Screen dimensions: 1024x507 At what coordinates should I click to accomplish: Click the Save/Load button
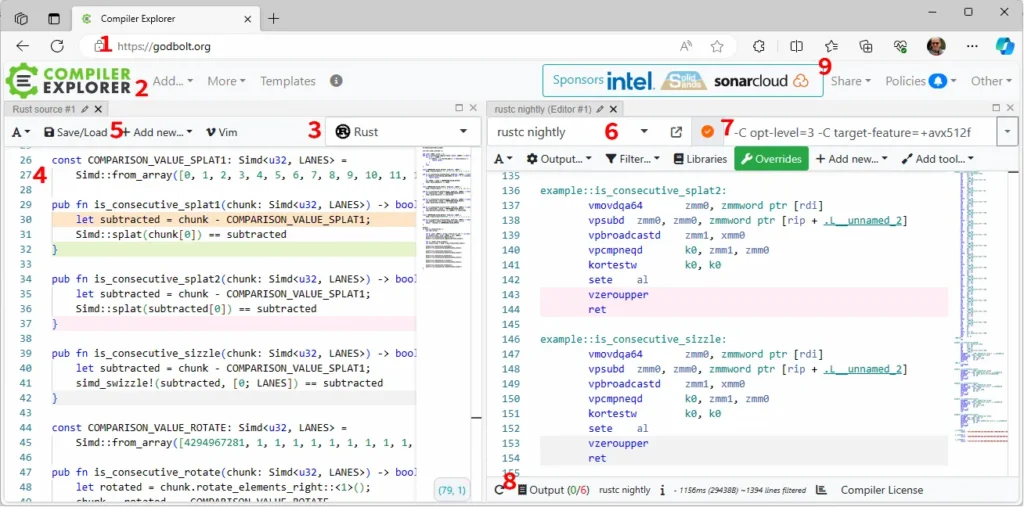point(75,132)
